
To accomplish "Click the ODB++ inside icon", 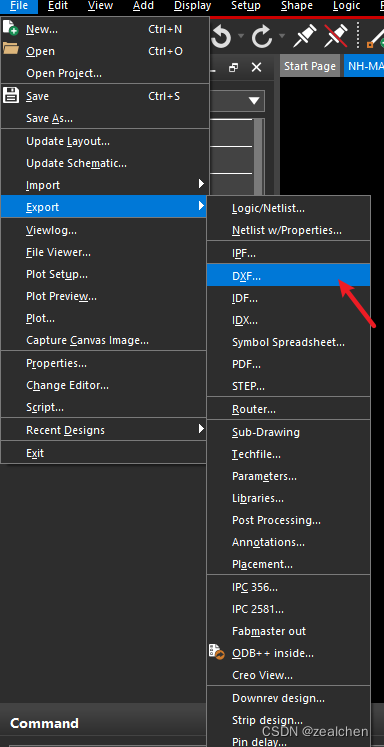I will click(217, 651).
